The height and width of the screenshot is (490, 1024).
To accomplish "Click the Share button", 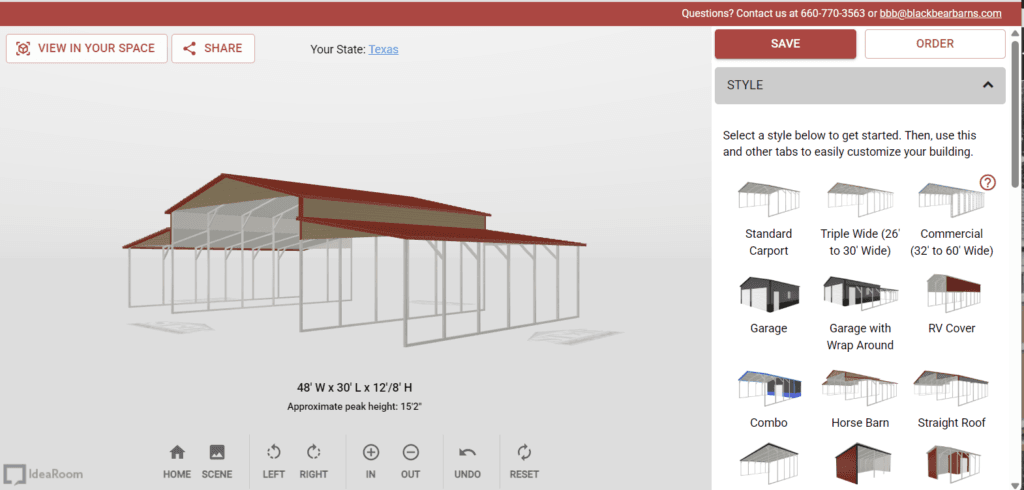I will [x=213, y=48].
